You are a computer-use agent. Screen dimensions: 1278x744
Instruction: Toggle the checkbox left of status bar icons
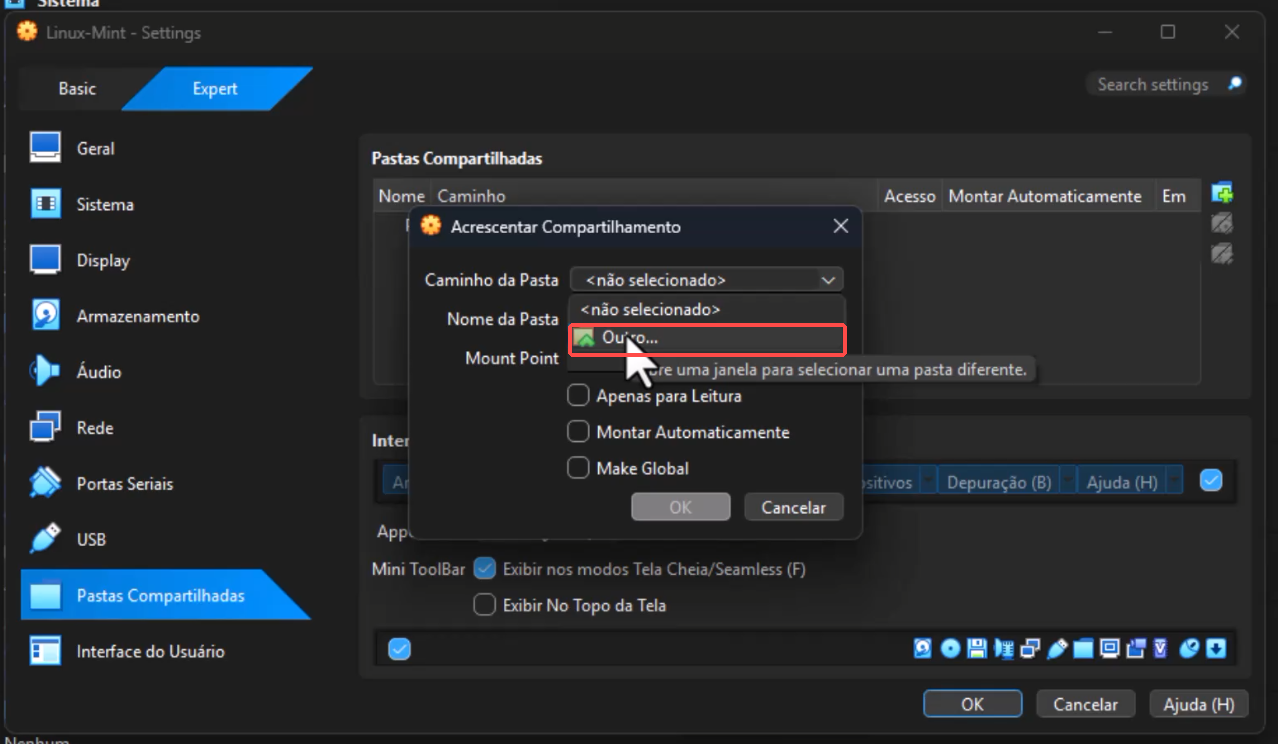point(399,649)
